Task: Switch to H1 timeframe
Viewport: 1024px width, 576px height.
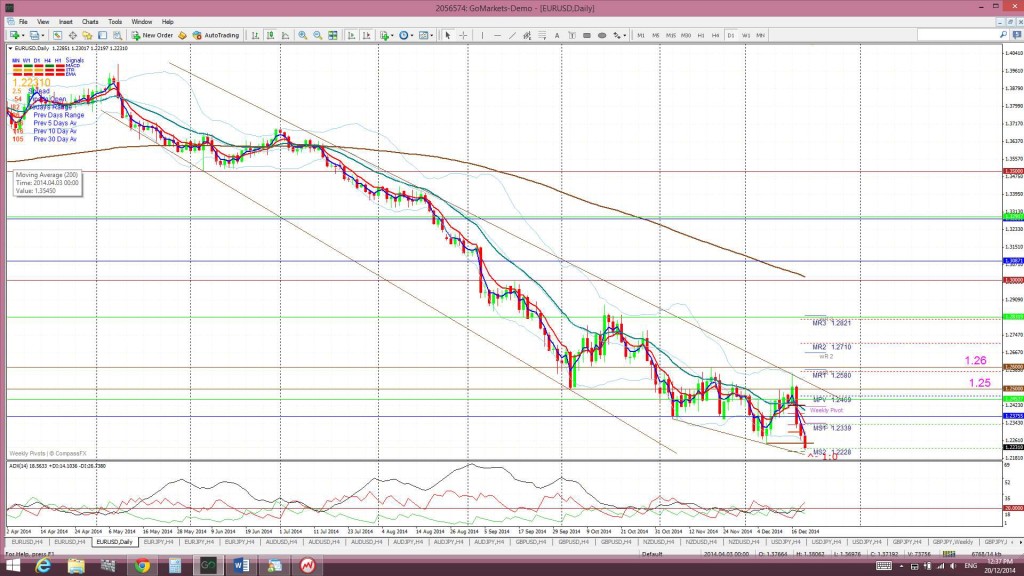Action: click(x=701, y=35)
